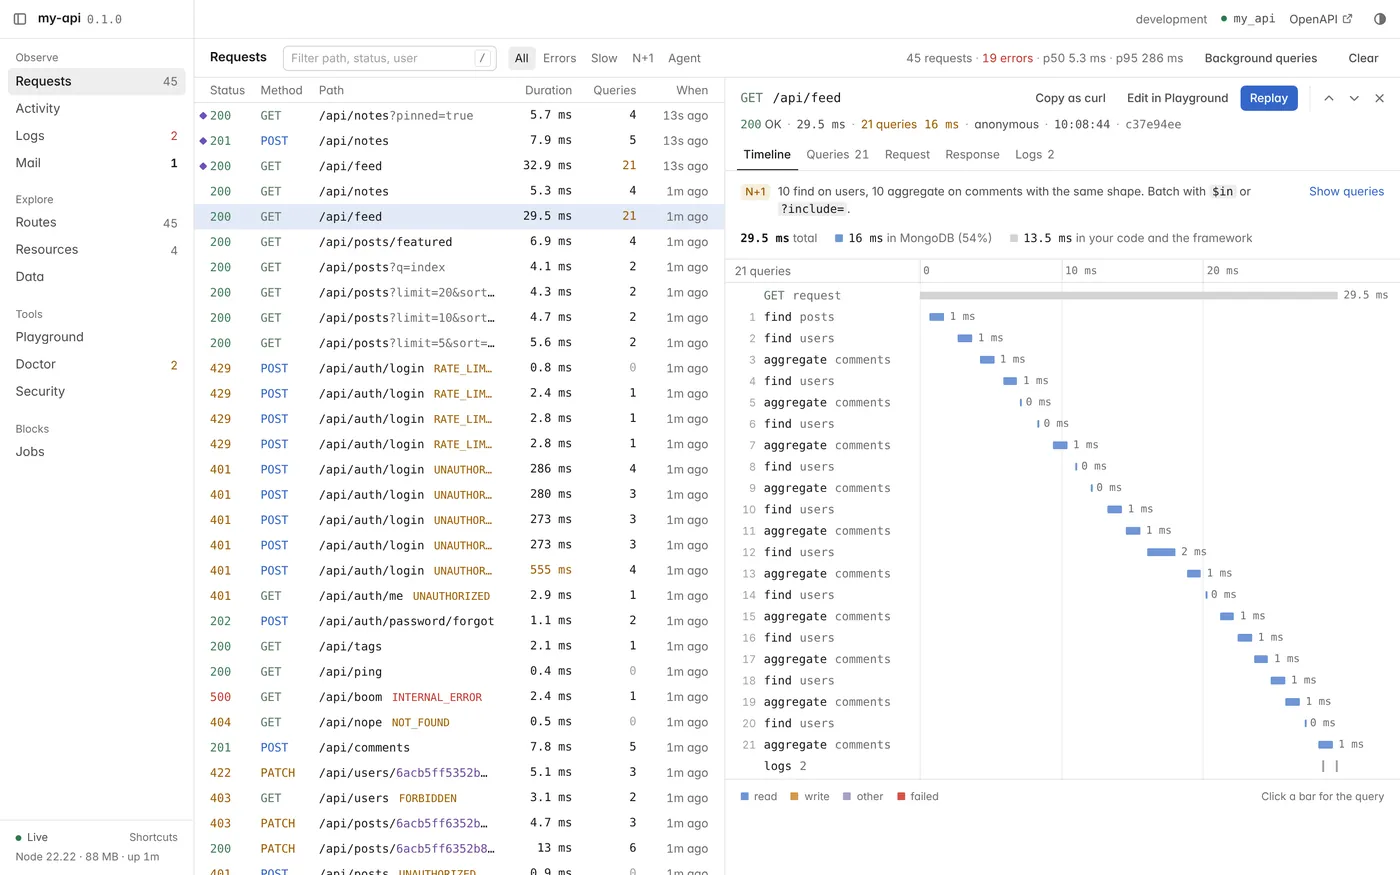This screenshot has width=1400, height=875.
Task: Open the Queries 21 tab
Action: coord(837,154)
